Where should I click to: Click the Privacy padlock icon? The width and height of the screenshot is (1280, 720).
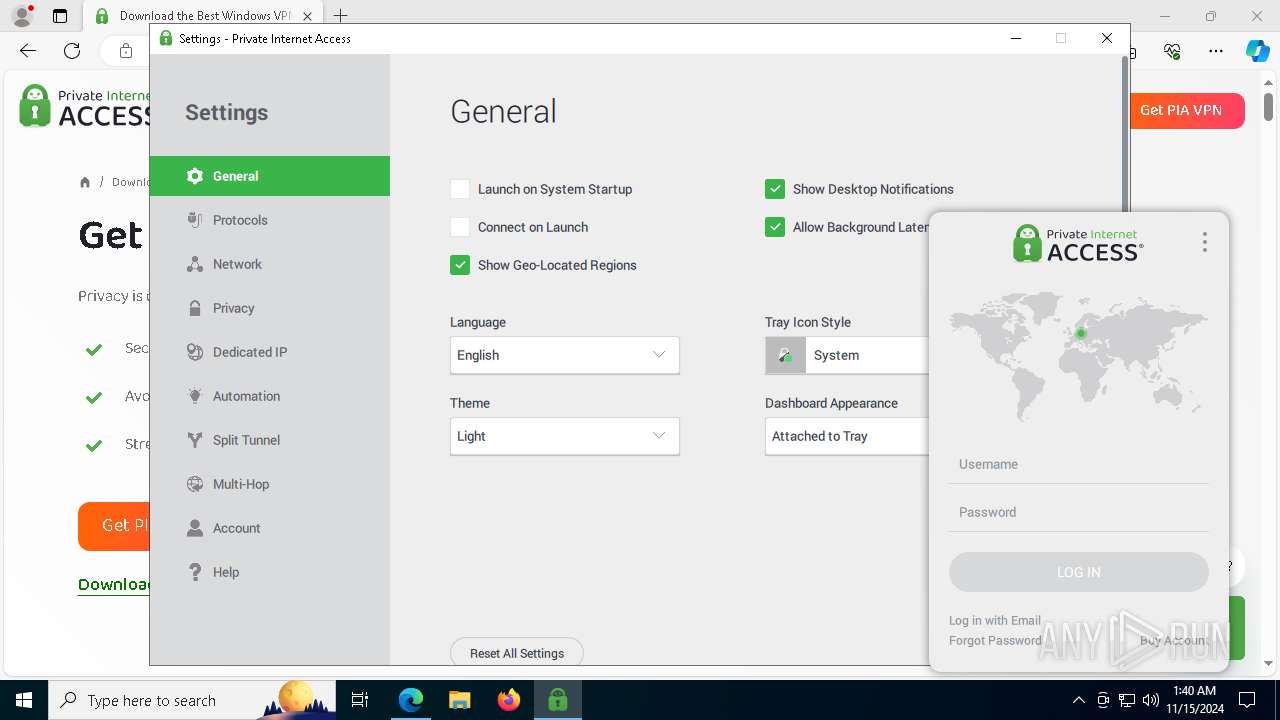195,308
